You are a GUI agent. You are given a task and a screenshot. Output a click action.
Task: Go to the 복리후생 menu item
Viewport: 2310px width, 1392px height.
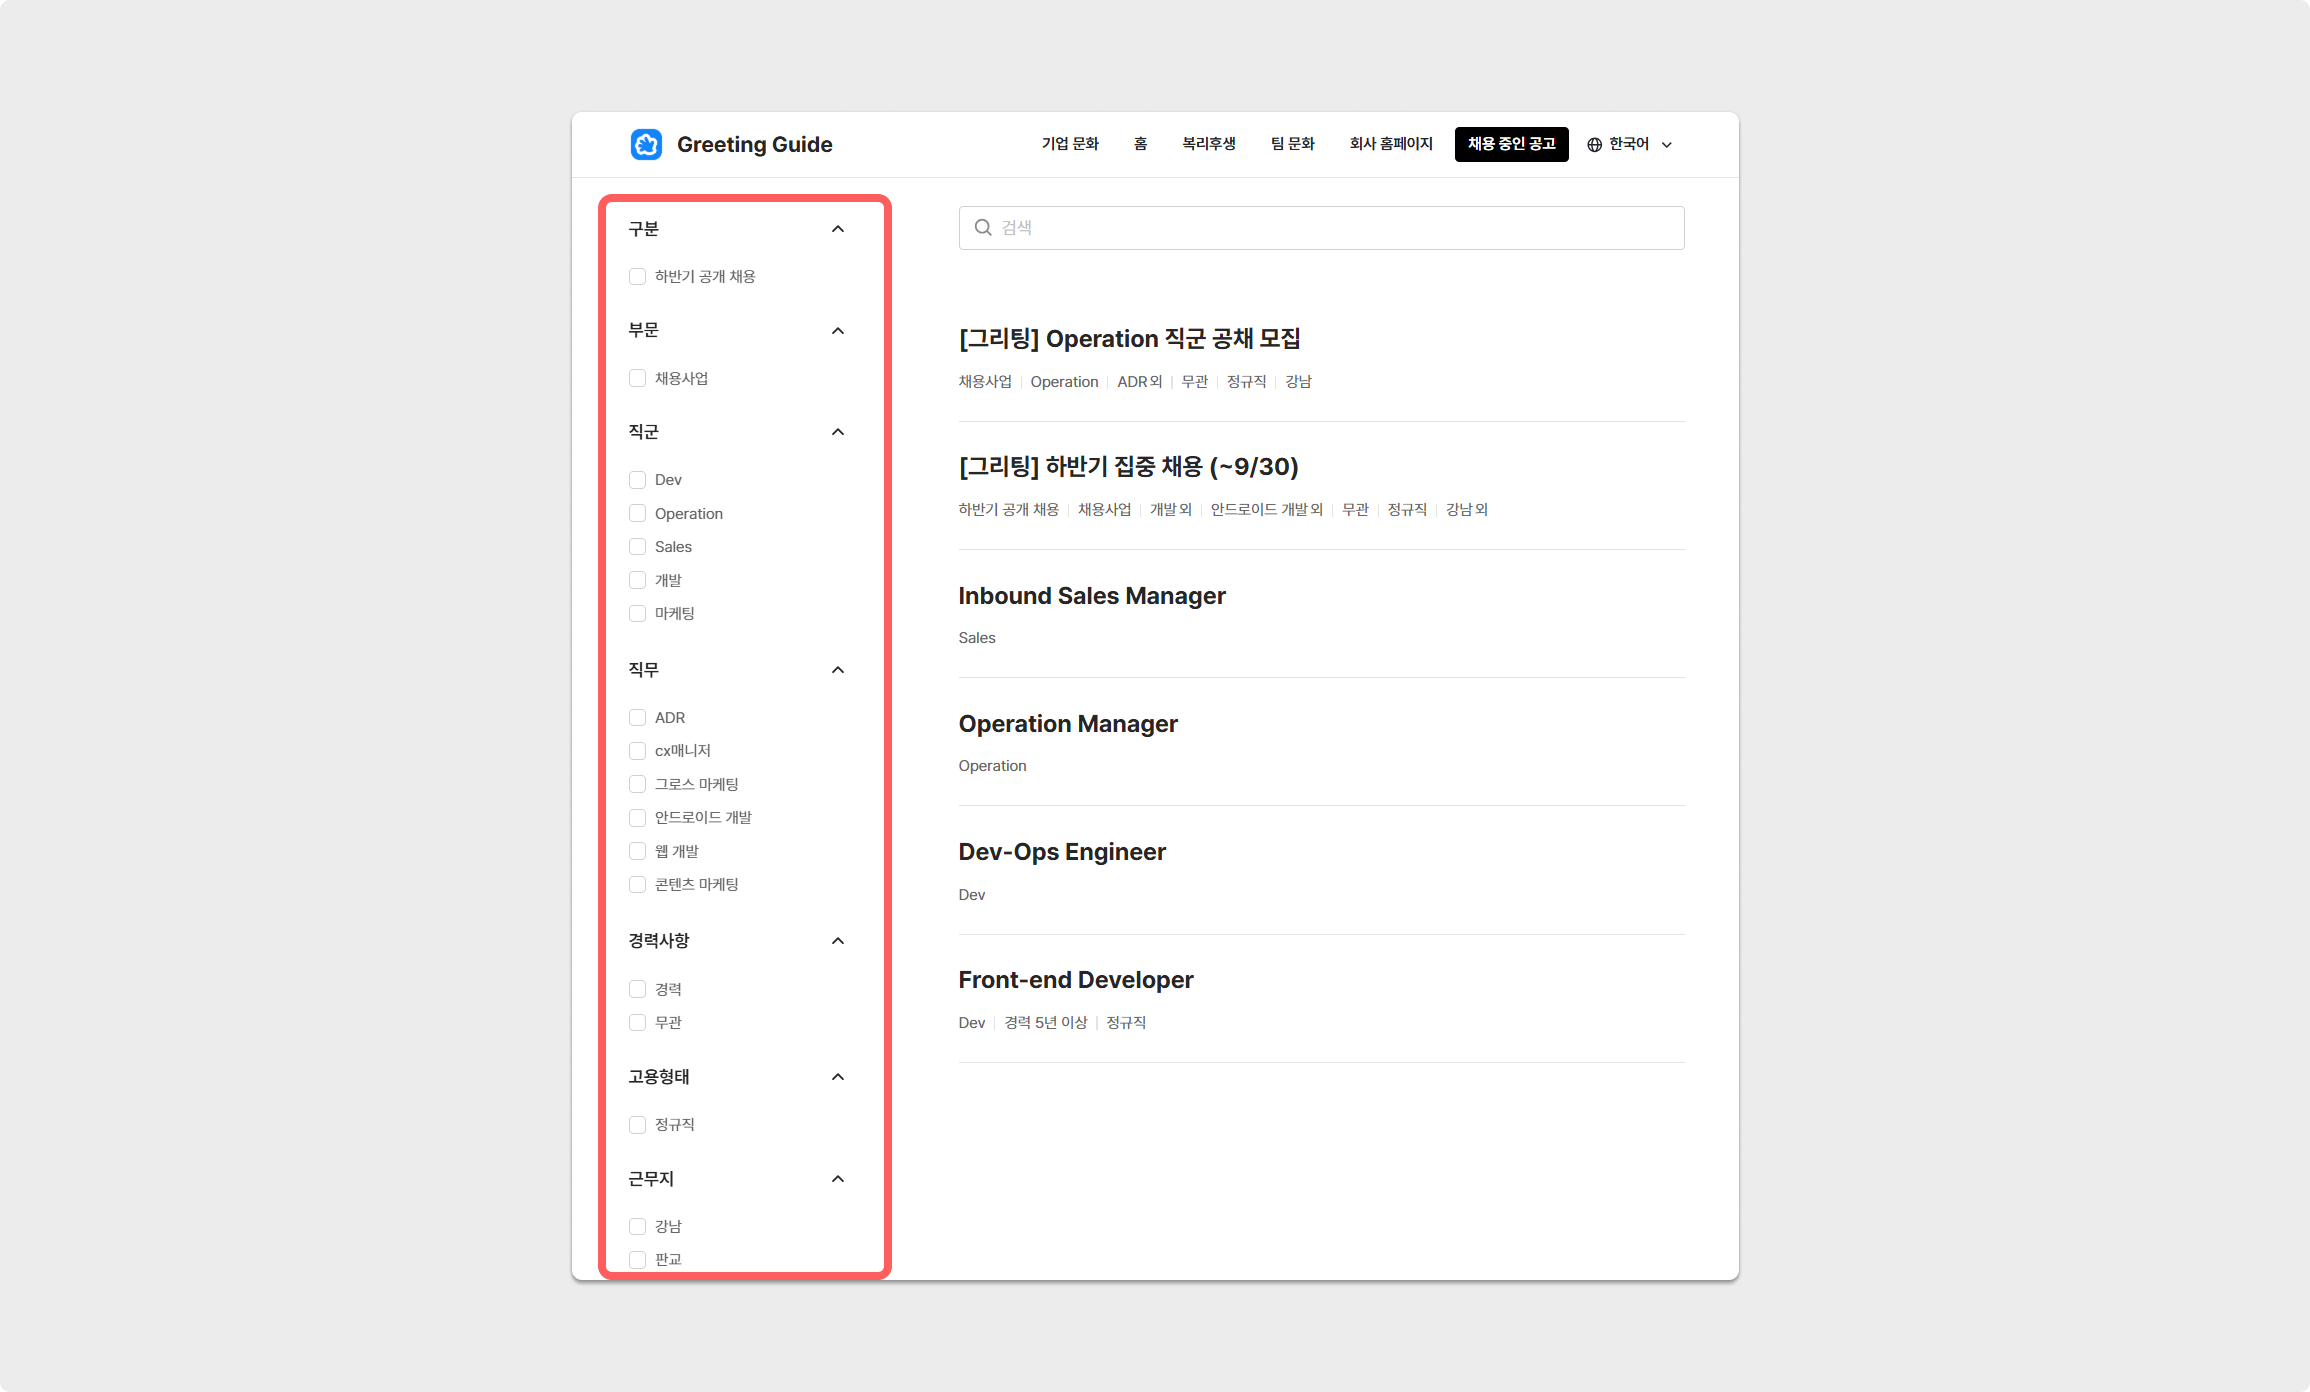click(1208, 144)
